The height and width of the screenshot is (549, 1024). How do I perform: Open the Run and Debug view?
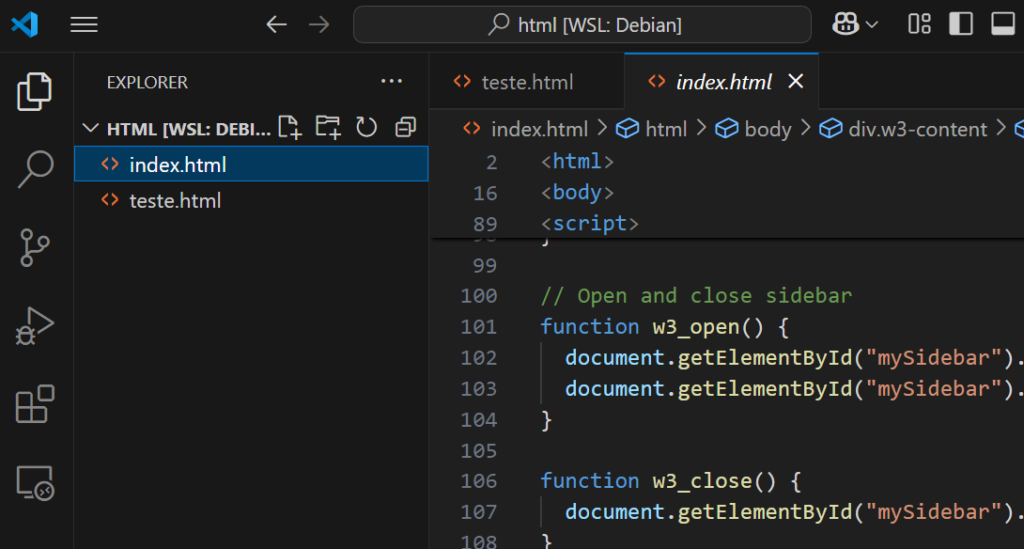click(35, 327)
